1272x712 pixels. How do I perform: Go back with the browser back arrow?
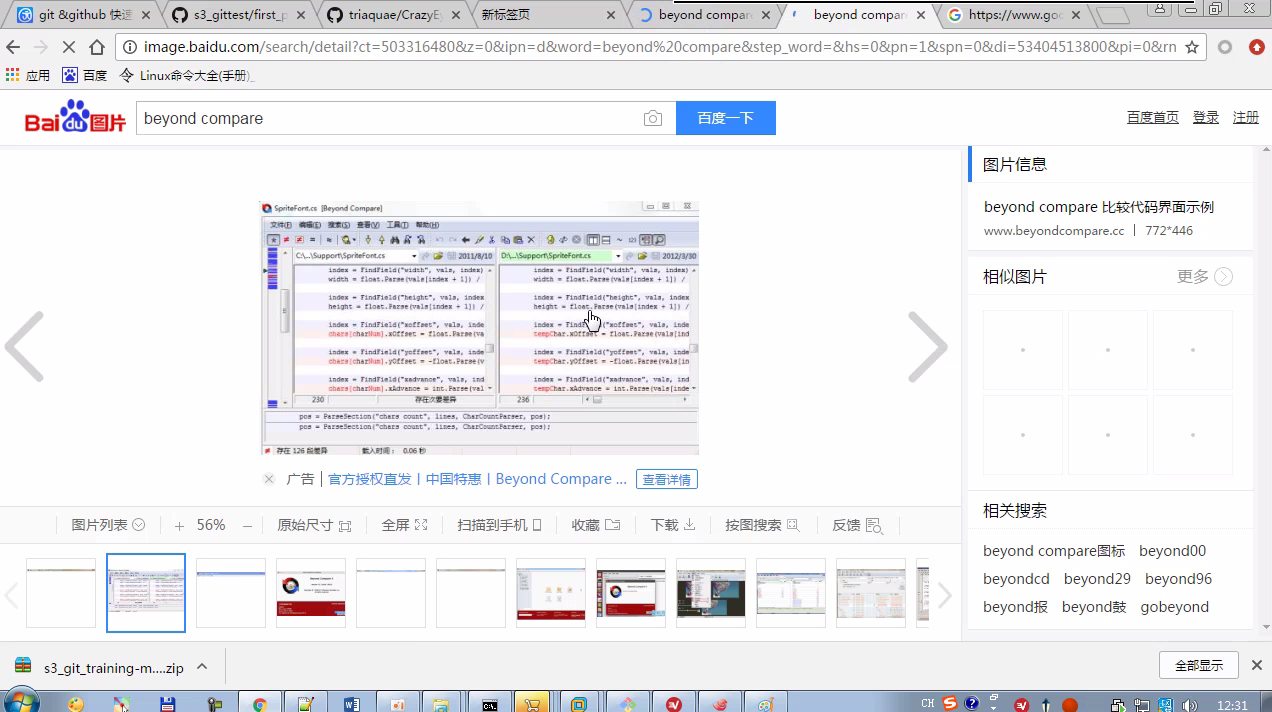tap(13, 47)
